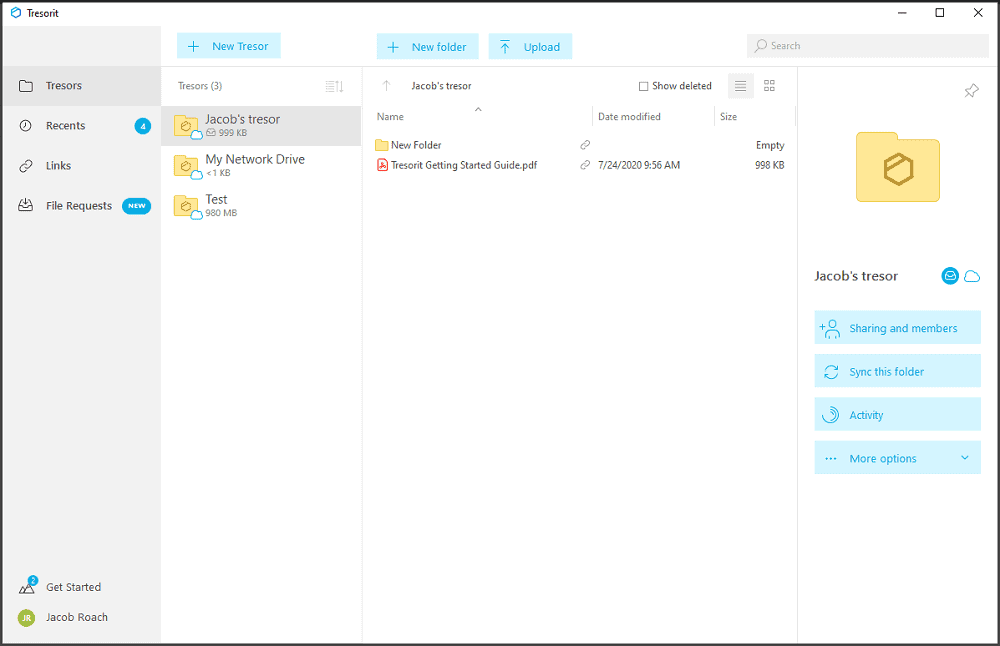Viewport: 1000px width, 646px height.
Task: Click the large tresor folder thumbnail
Action: point(897,167)
